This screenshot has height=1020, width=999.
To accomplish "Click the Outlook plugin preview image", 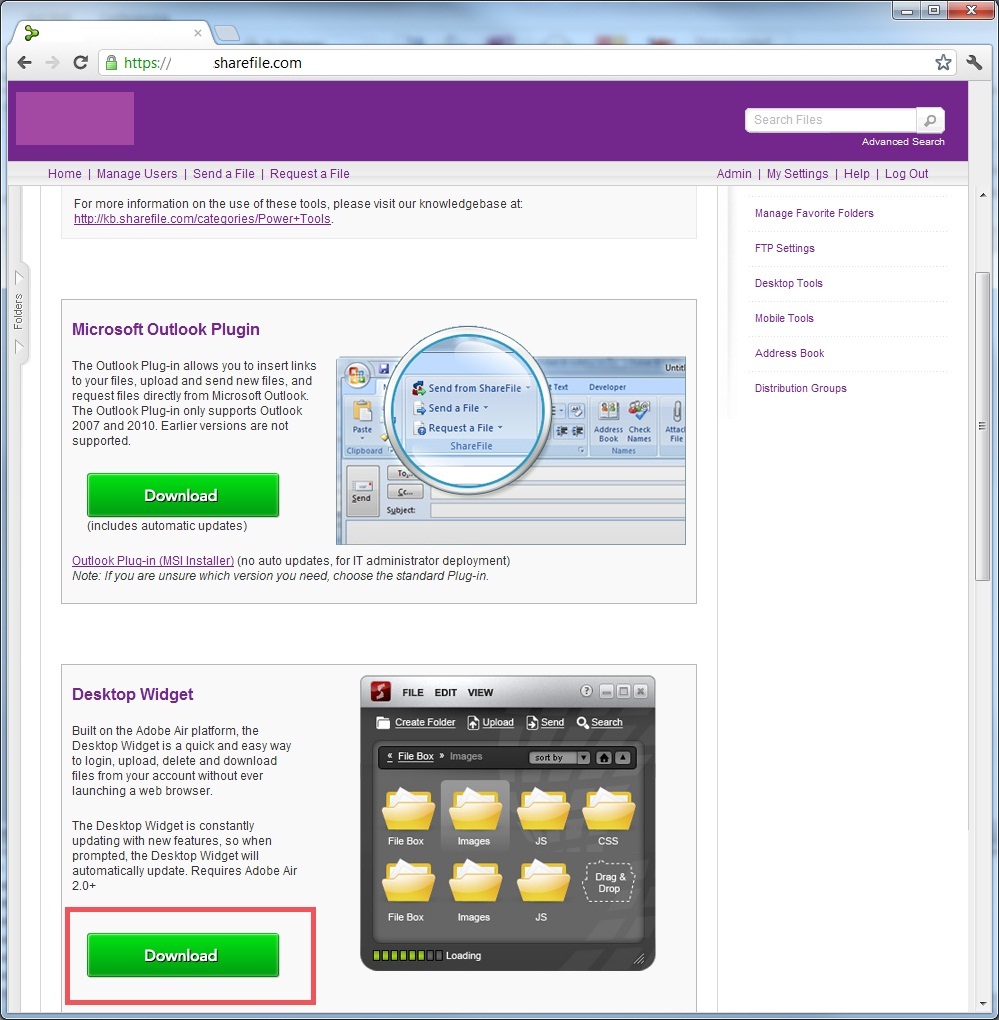I will 511,436.
